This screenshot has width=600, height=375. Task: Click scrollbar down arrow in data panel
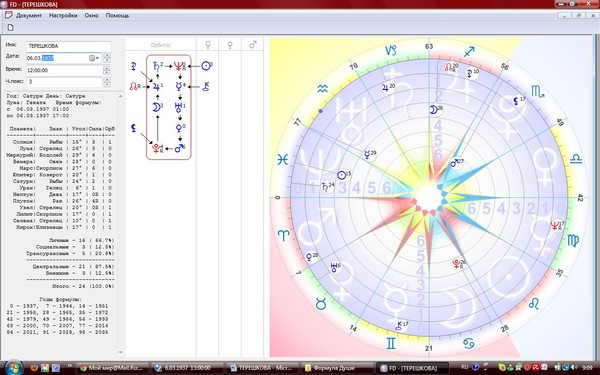tap(120, 352)
